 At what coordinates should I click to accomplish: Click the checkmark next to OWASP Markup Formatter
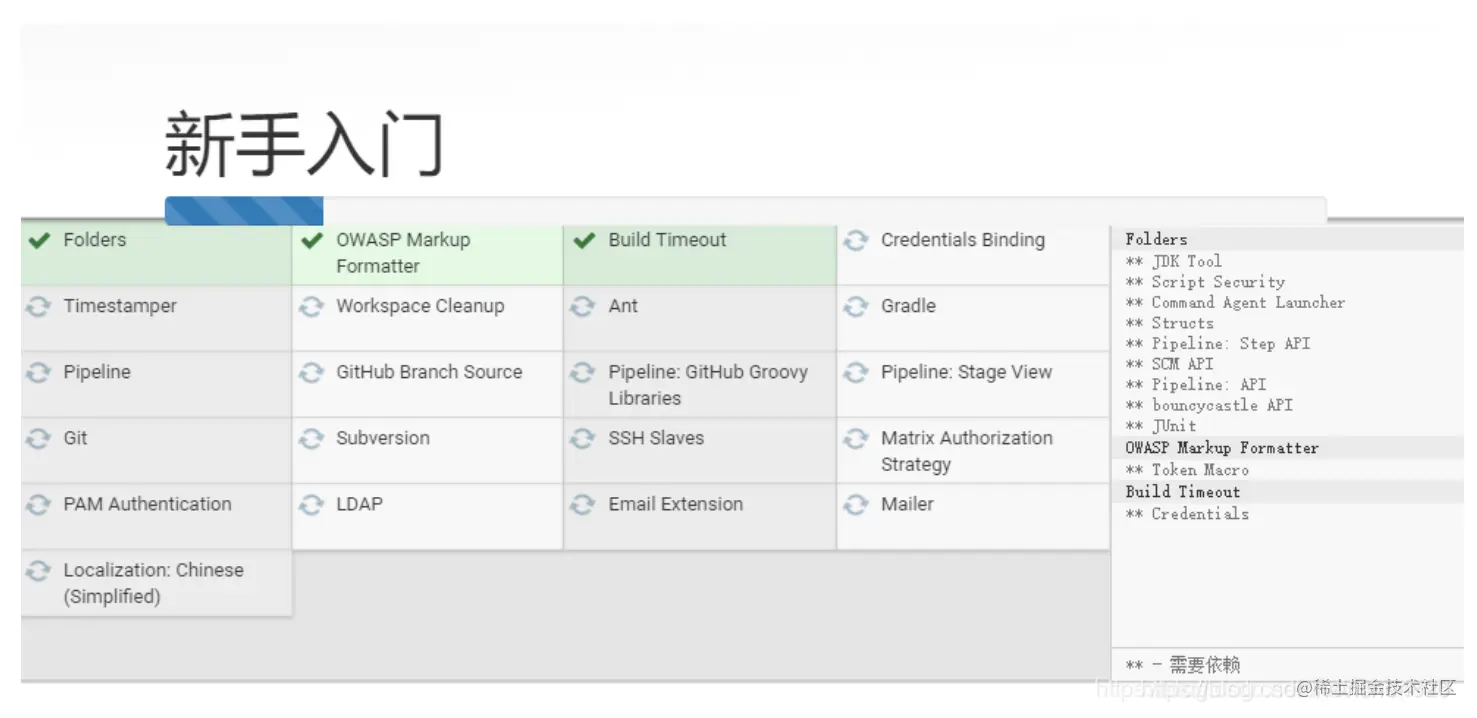click(x=312, y=241)
